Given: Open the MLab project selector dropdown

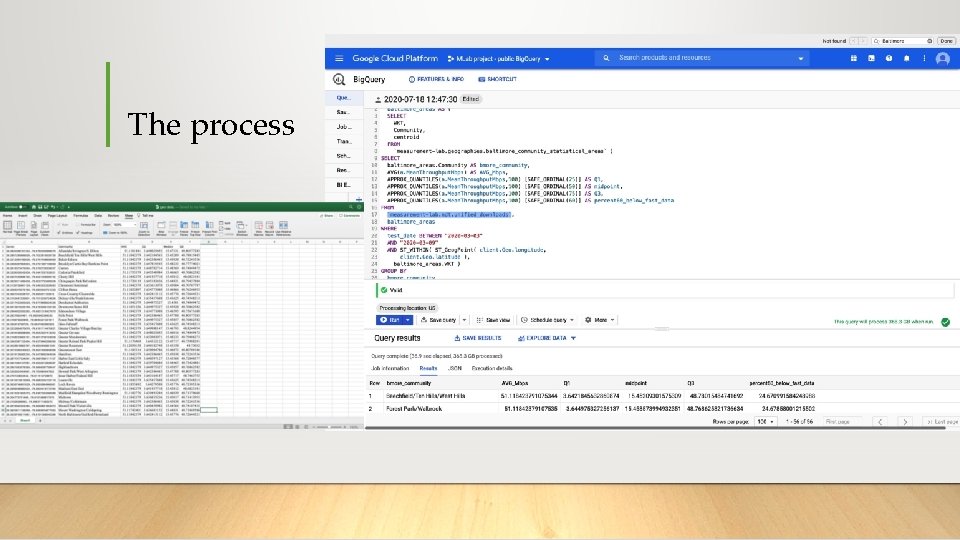Looking at the screenshot, I should click(x=498, y=59).
